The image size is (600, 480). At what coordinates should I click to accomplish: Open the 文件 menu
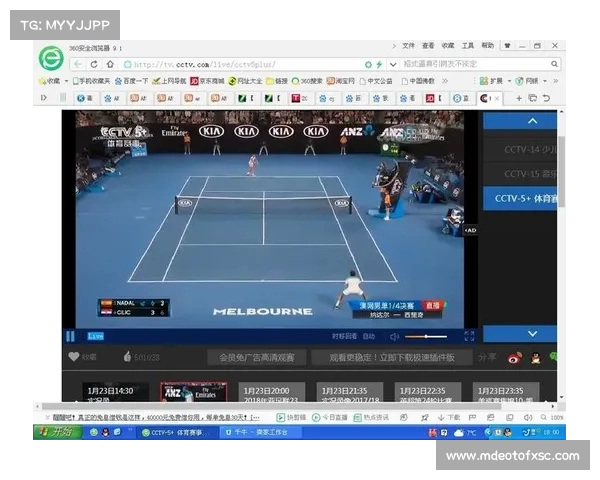pyautogui.click(x=408, y=46)
